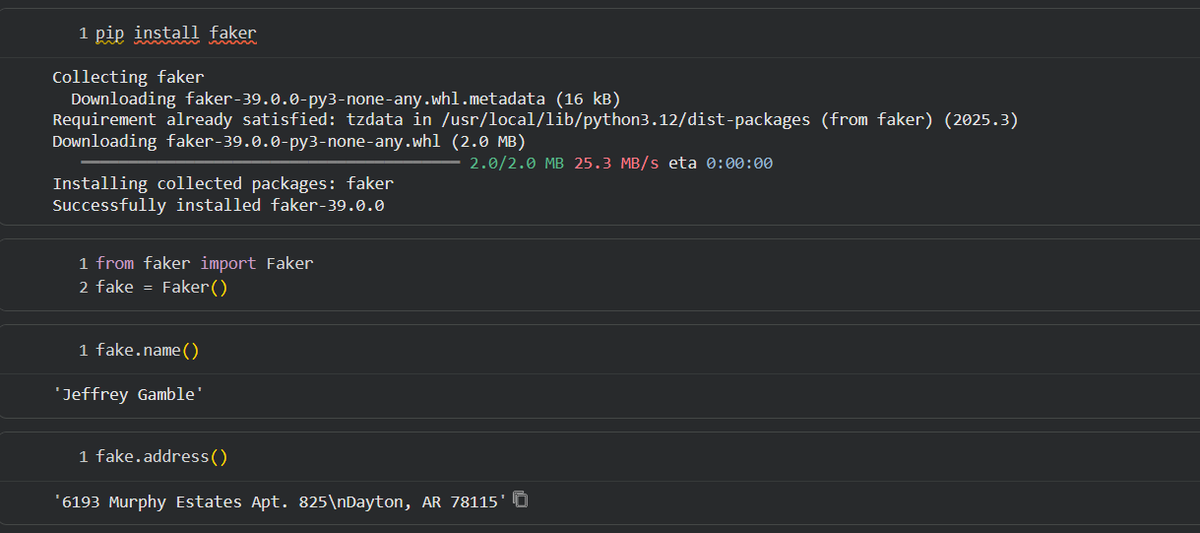Click the 'fake = Faker()' code line
This screenshot has width=1200, height=533.
click(x=163, y=287)
